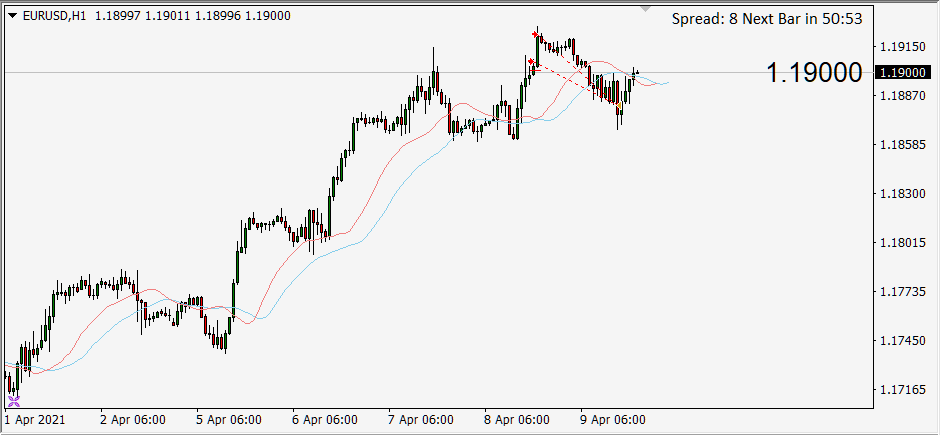This screenshot has height=435, width=941.
Task: Click the 1.17165 price scale label
Action: coord(901,390)
